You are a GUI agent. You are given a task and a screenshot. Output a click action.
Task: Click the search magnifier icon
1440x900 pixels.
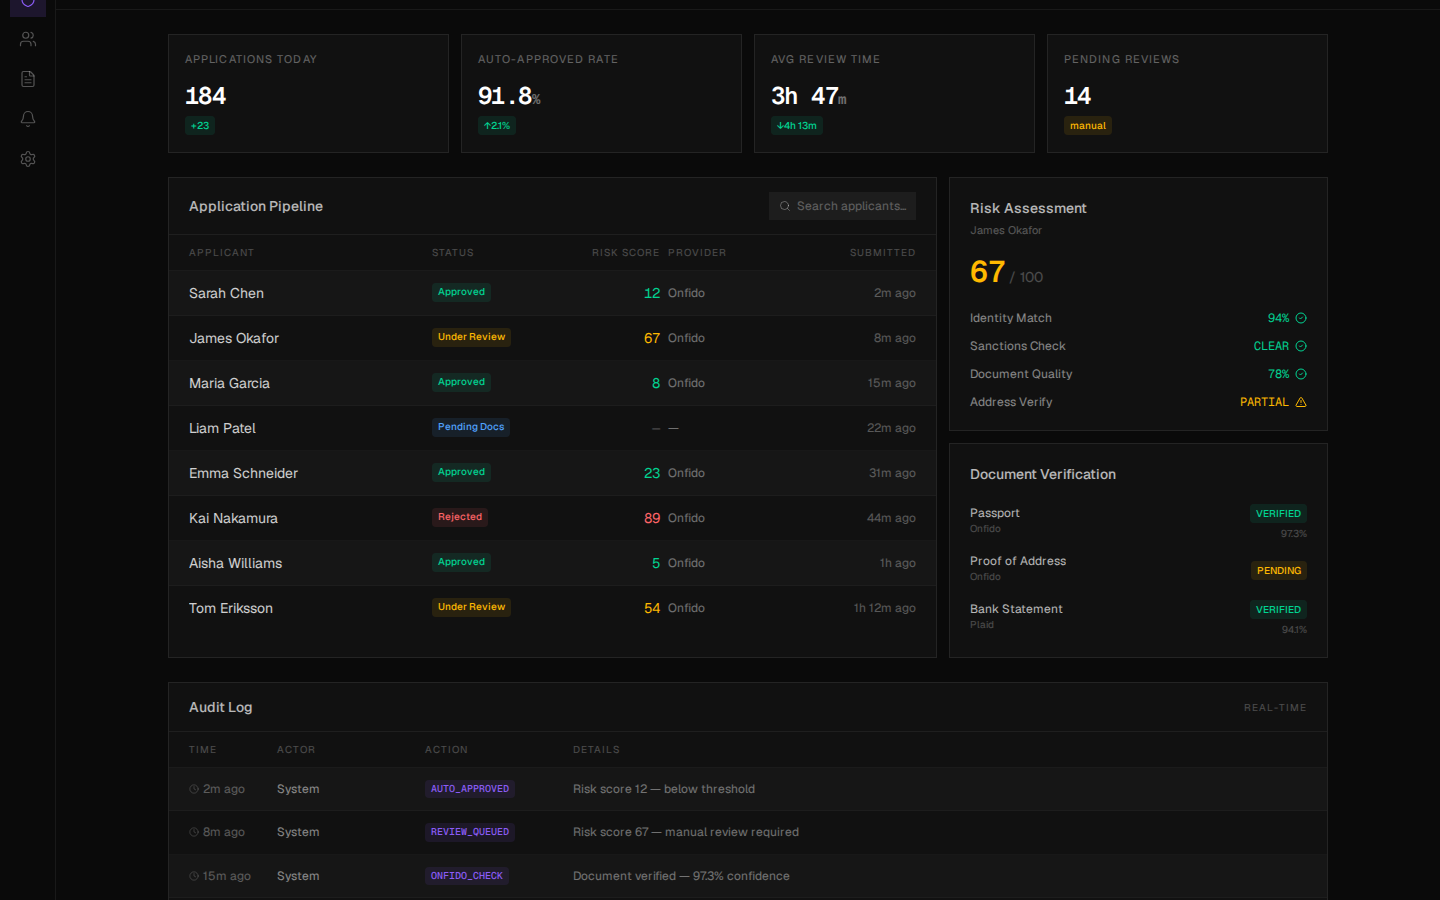point(785,206)
